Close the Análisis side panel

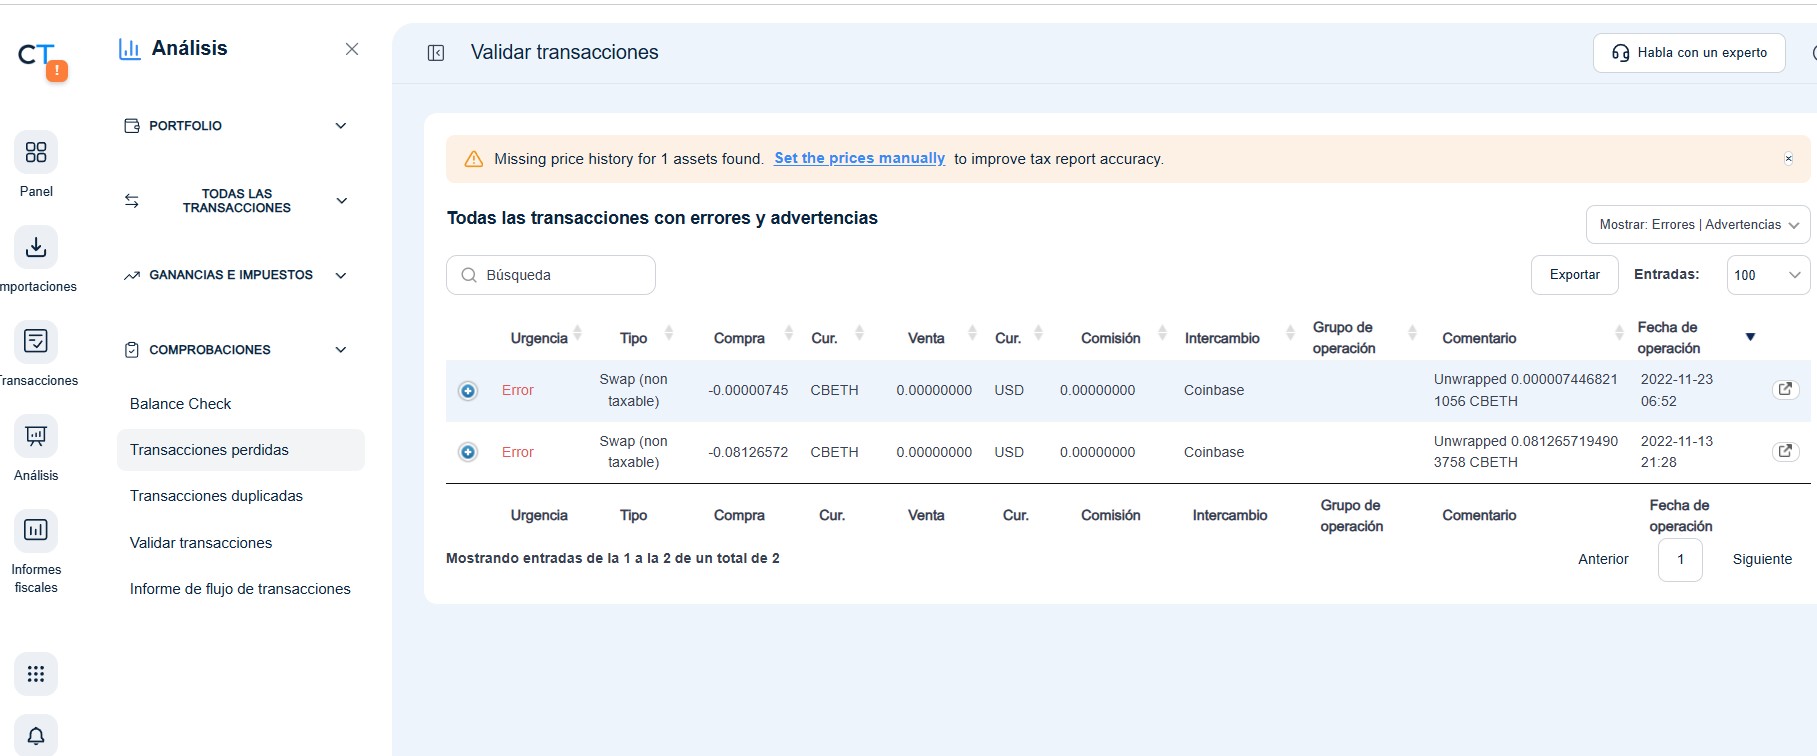[352, 49]
